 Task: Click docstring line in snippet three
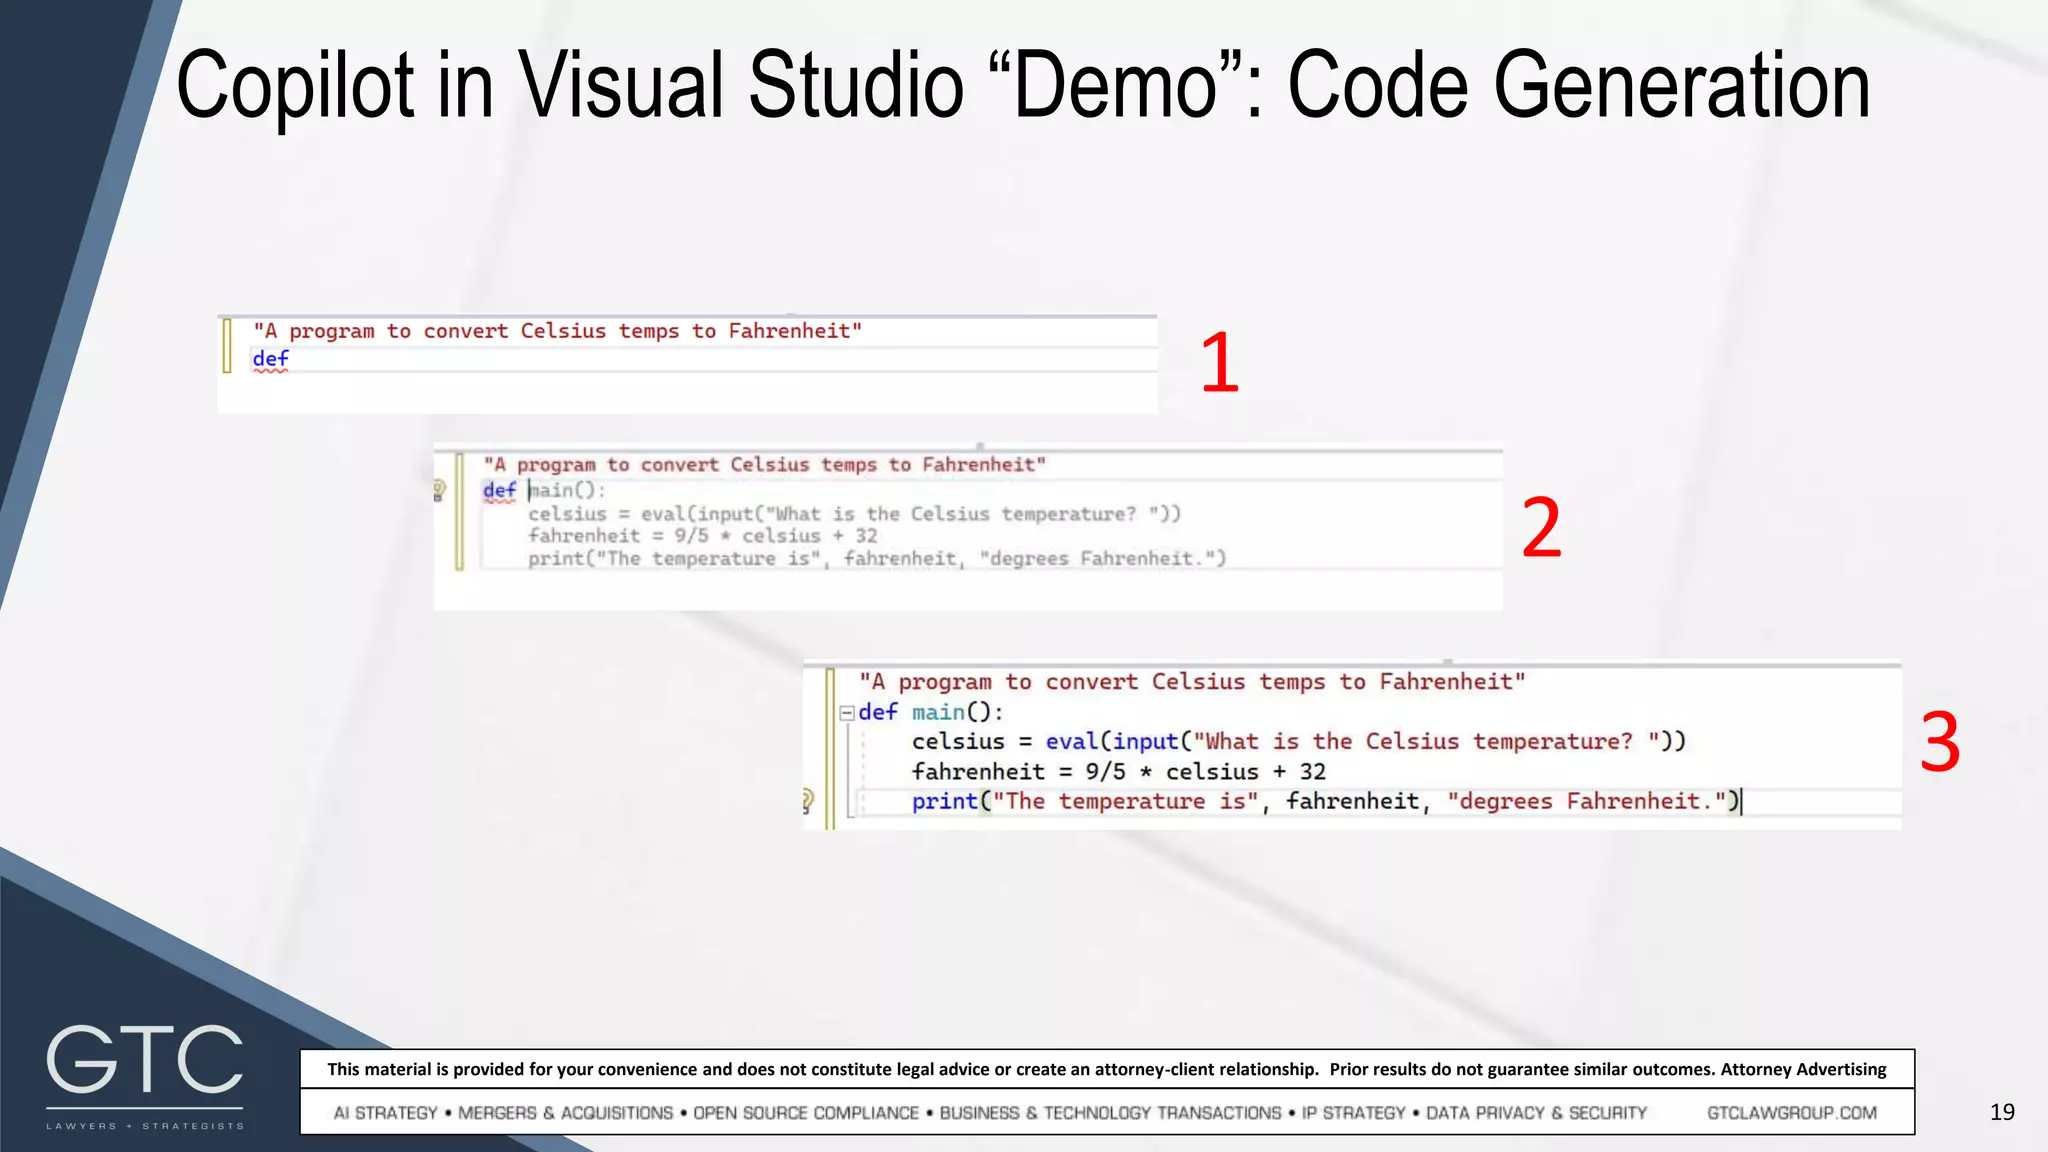tap(1192, 682)
